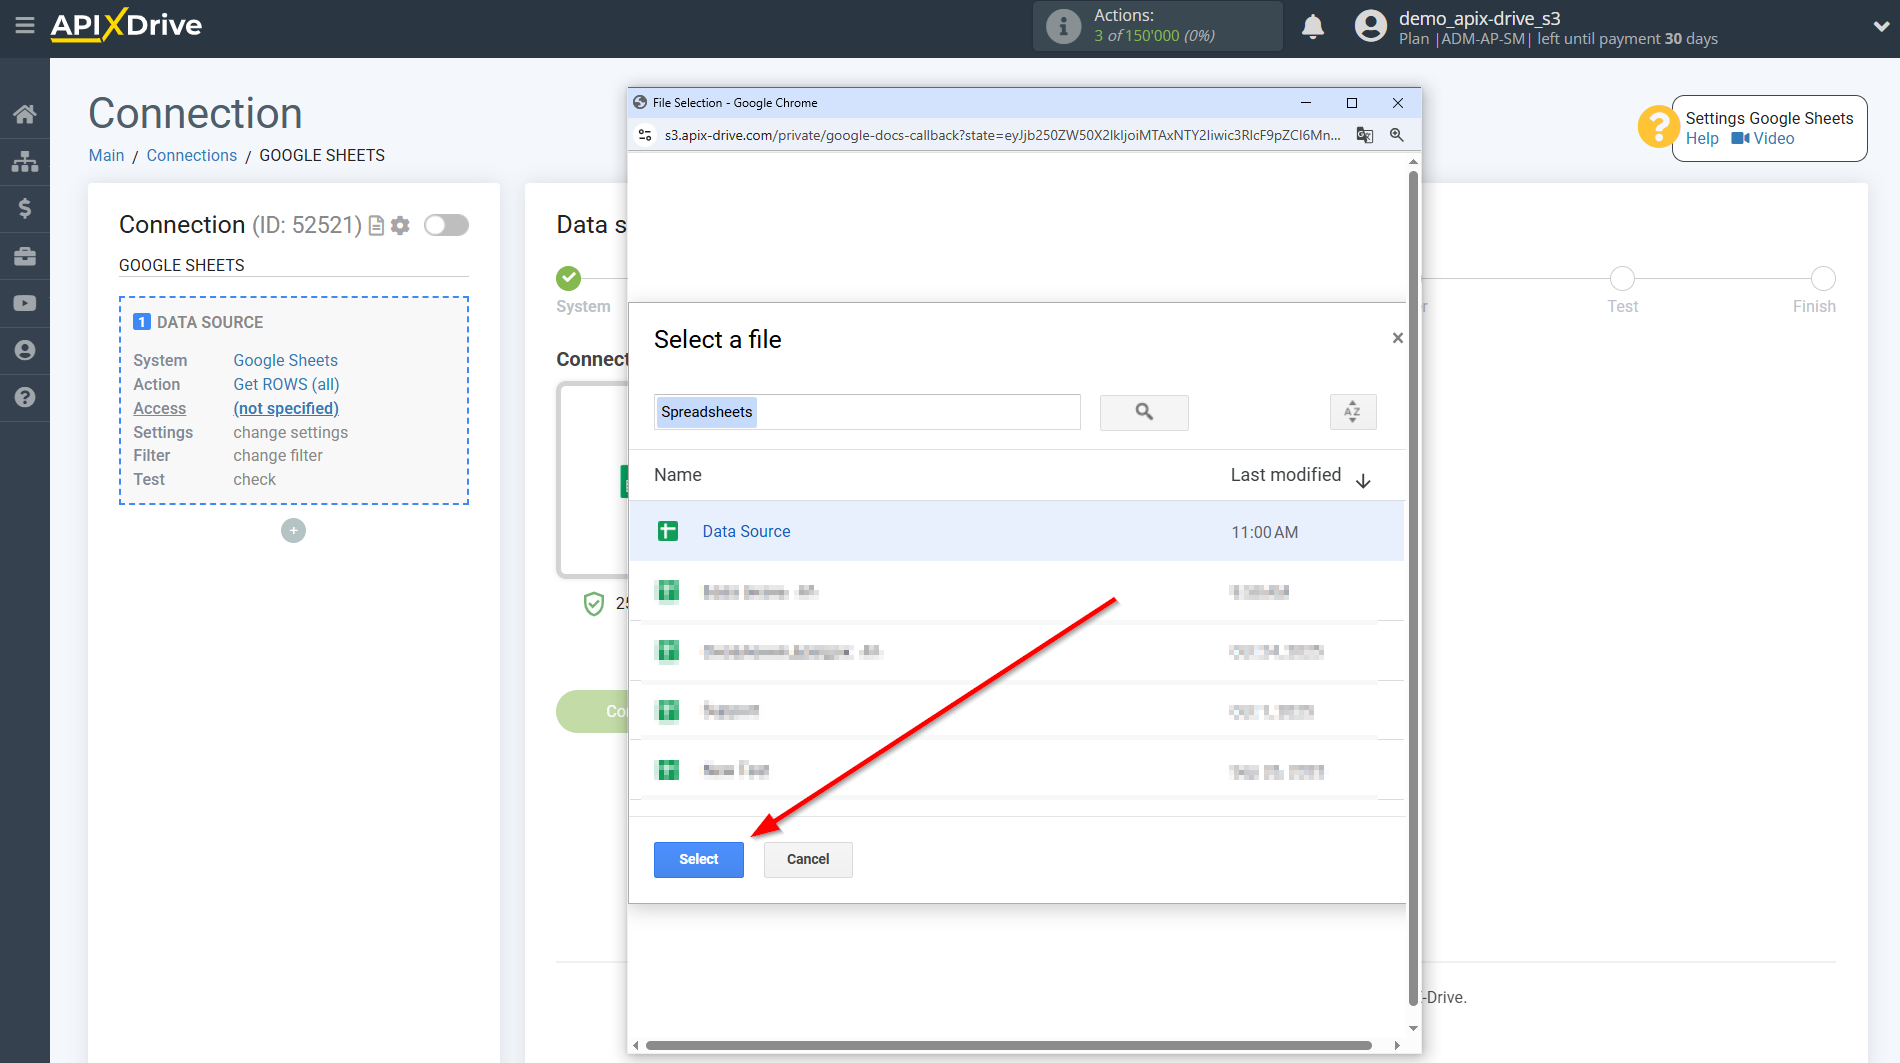
Task: Go to Connections breadcrumb
Action: click(192, 155)
